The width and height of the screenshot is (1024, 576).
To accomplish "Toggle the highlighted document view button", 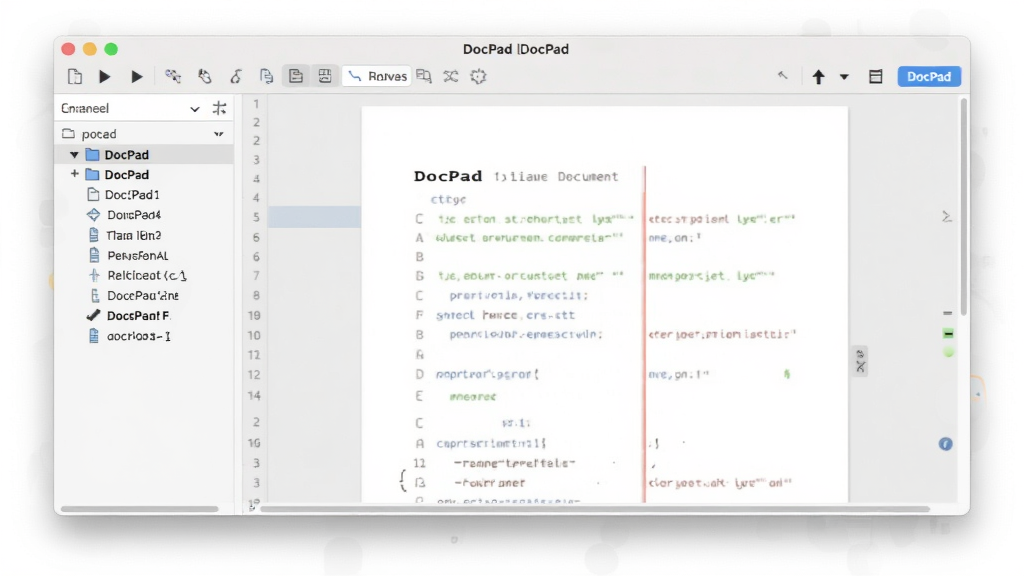I will pos(296,76).
